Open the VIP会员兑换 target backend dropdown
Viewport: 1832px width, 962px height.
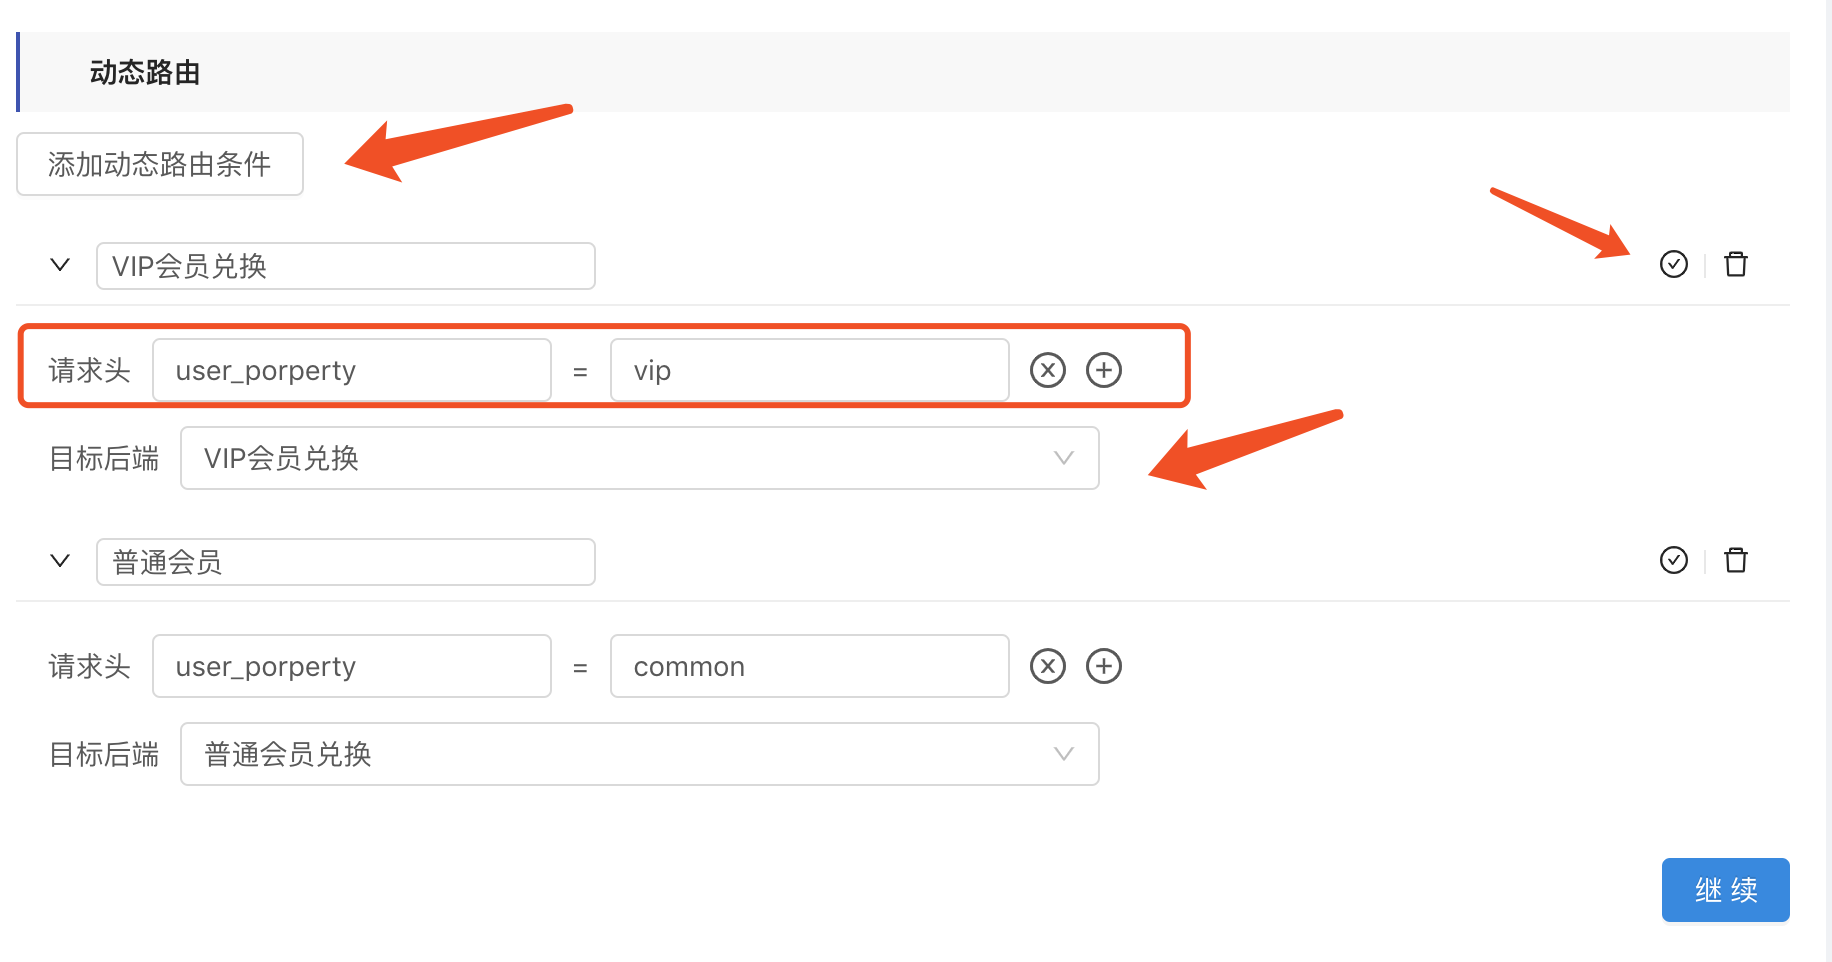point(639,458)
